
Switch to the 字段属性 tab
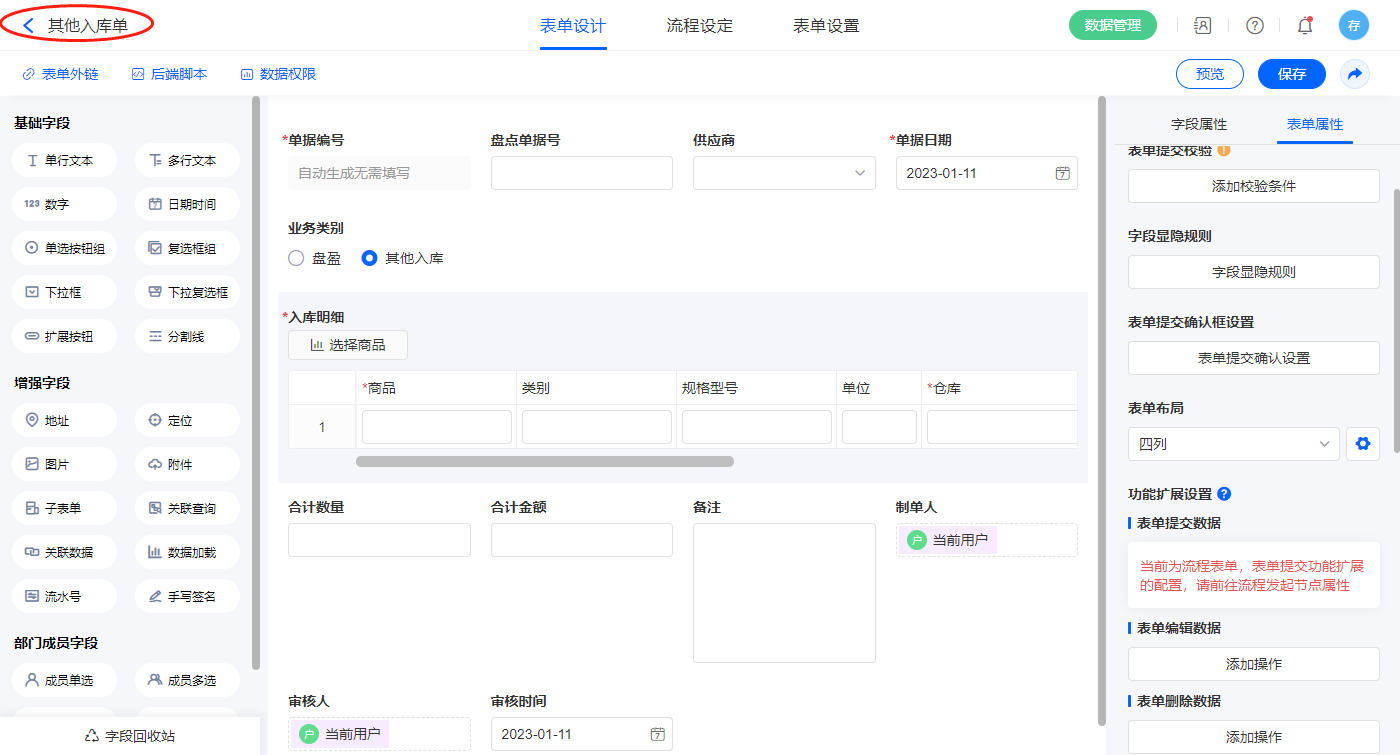pyautogui.click(x=1198, y=124)
